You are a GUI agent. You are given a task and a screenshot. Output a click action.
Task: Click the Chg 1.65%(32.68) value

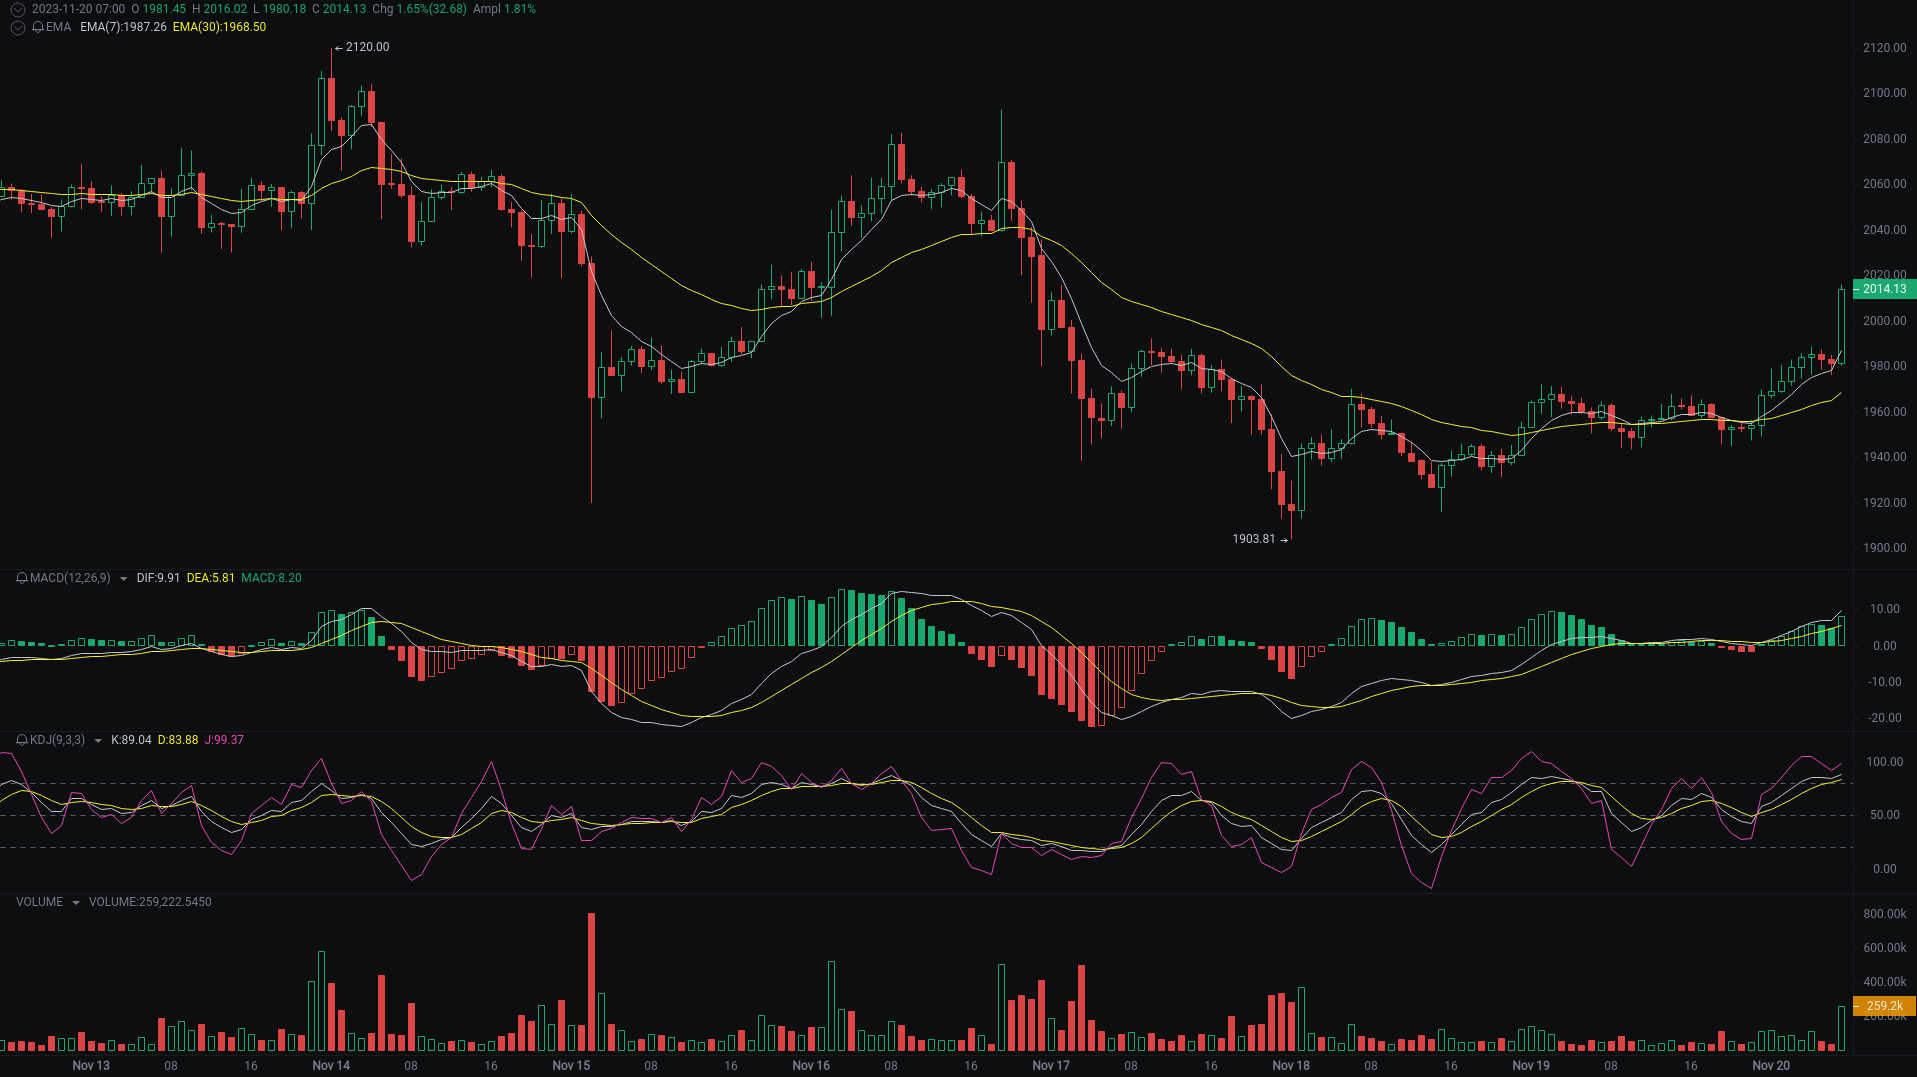[419, 9]
